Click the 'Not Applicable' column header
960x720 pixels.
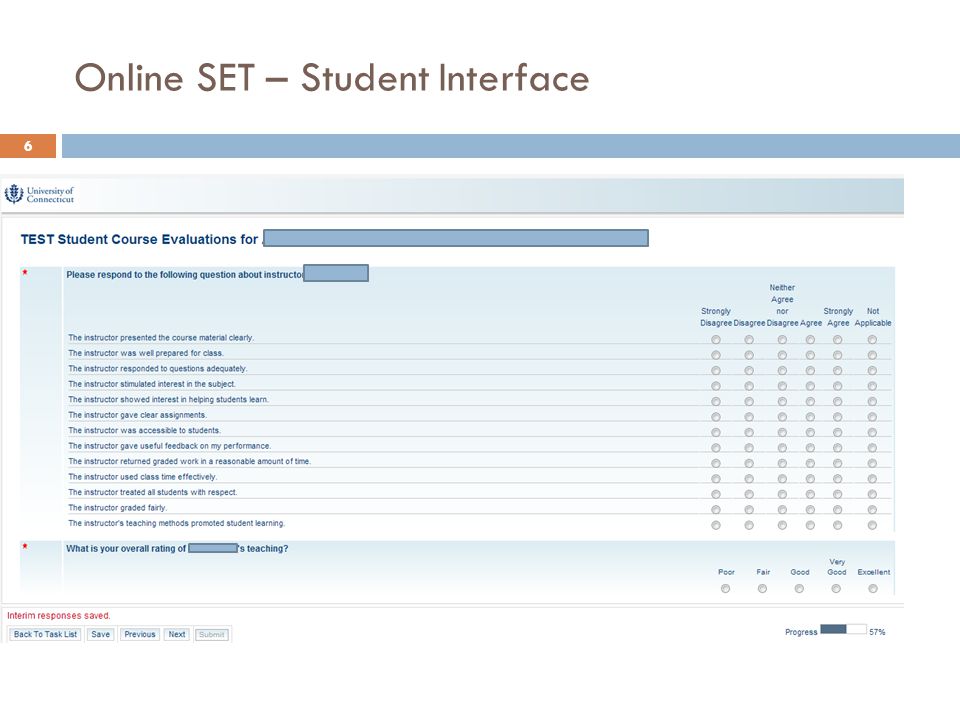(872, 317)
